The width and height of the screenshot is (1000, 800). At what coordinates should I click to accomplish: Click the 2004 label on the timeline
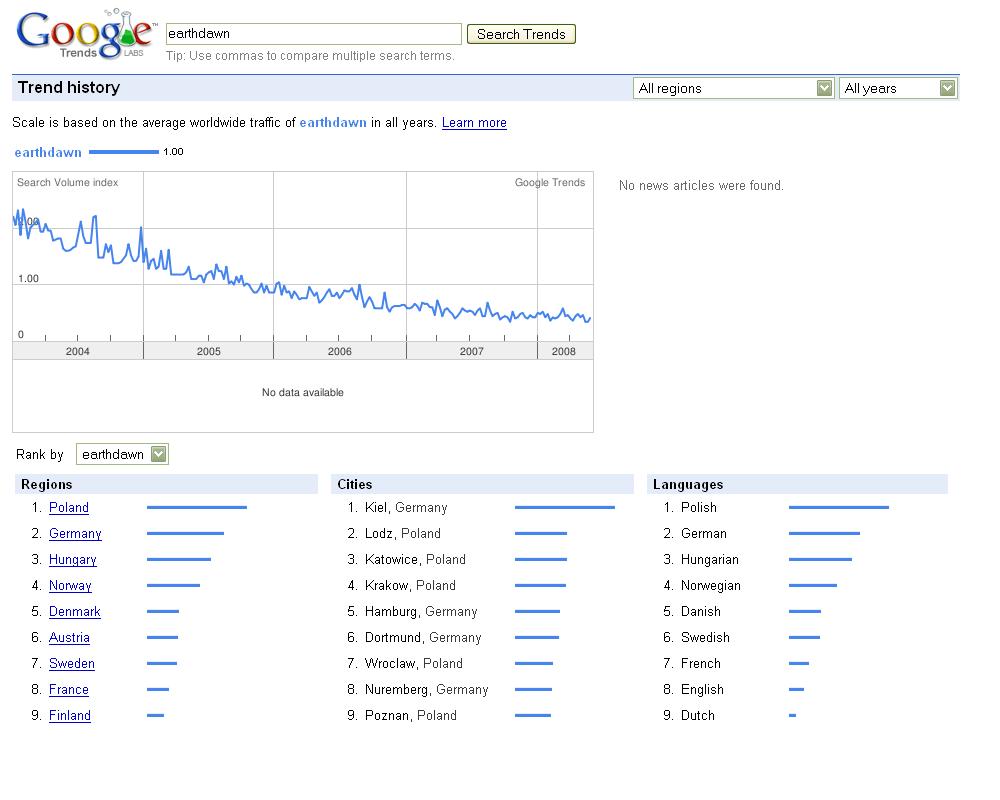77,351
